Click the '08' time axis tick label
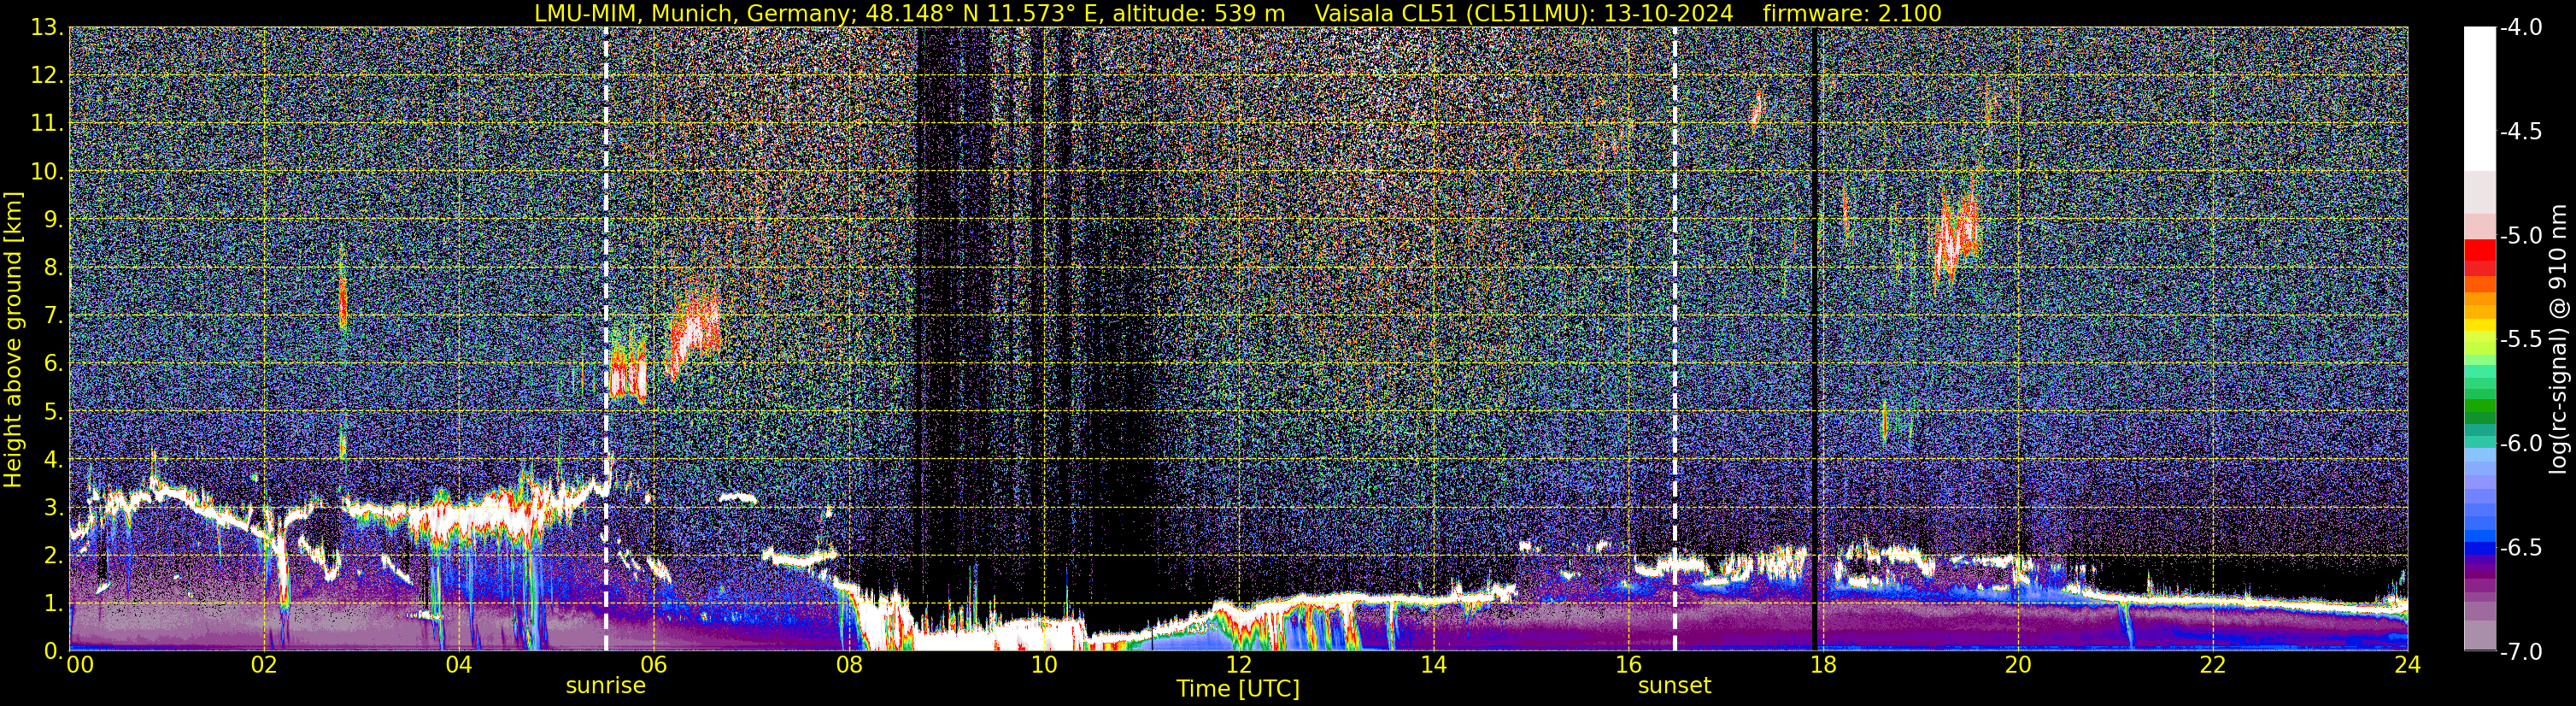2576x706 pixels. point(848,665)
